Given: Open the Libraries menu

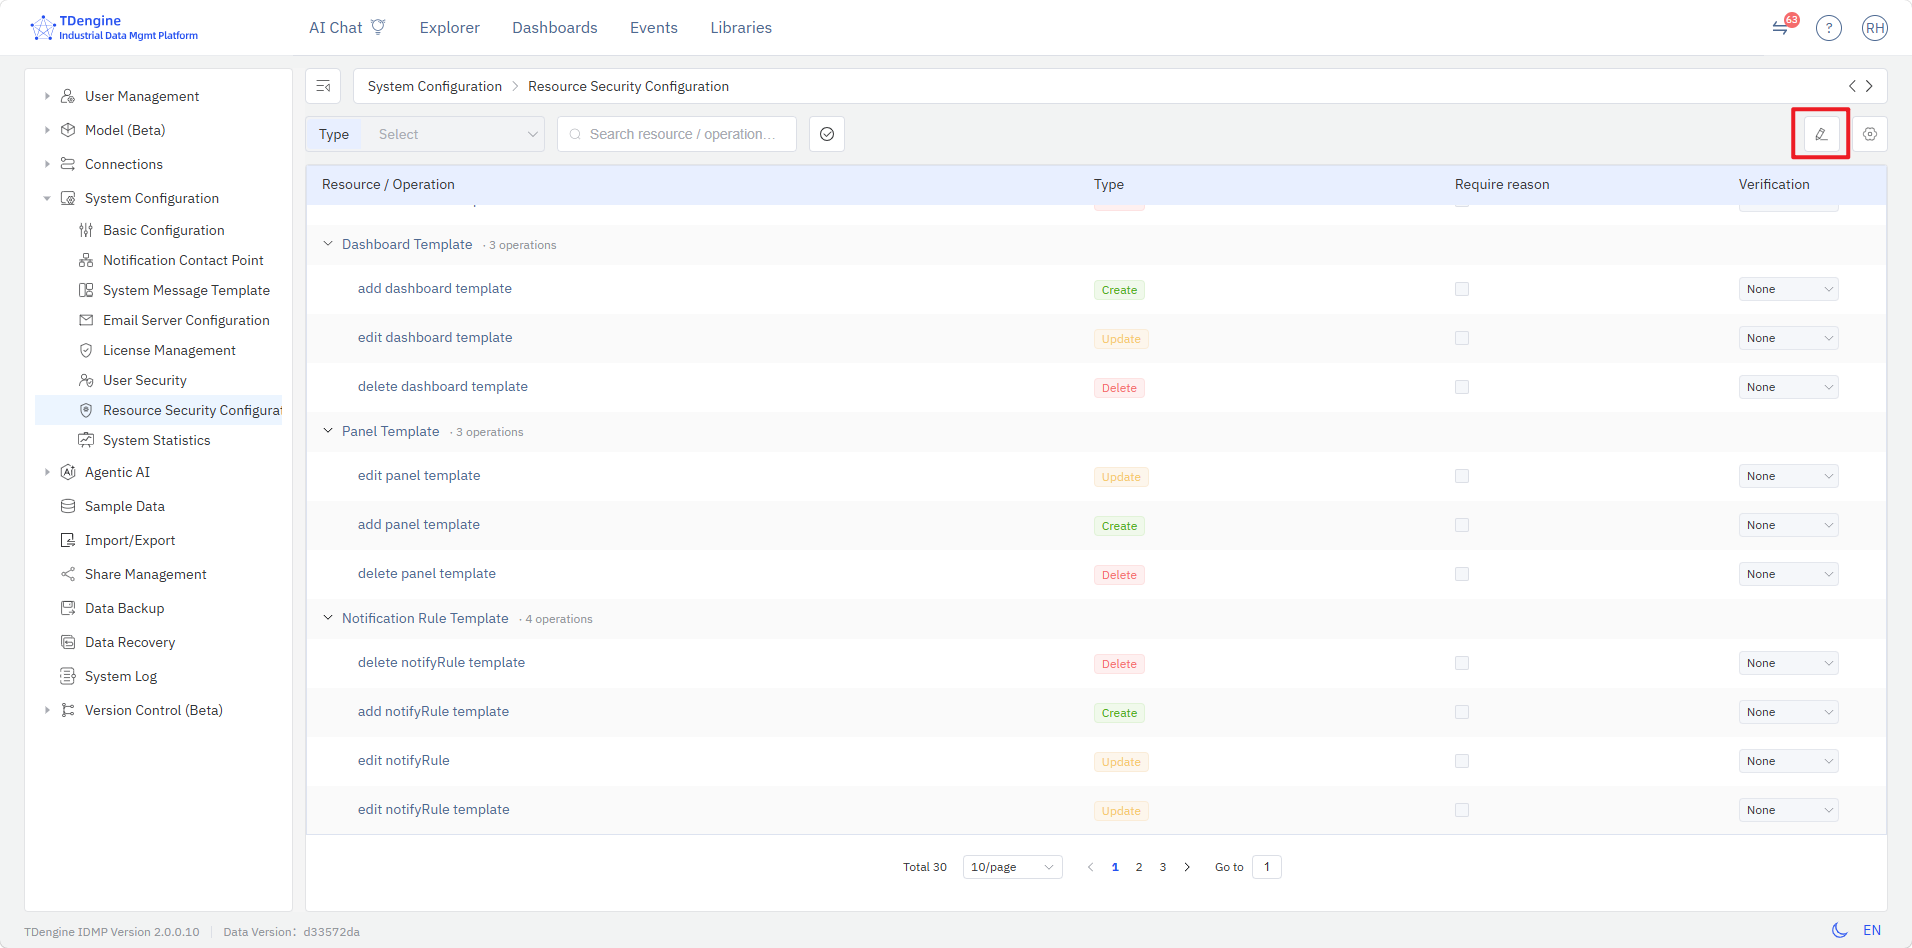Looking at the screenshot, I should click(x=741, y=28).
